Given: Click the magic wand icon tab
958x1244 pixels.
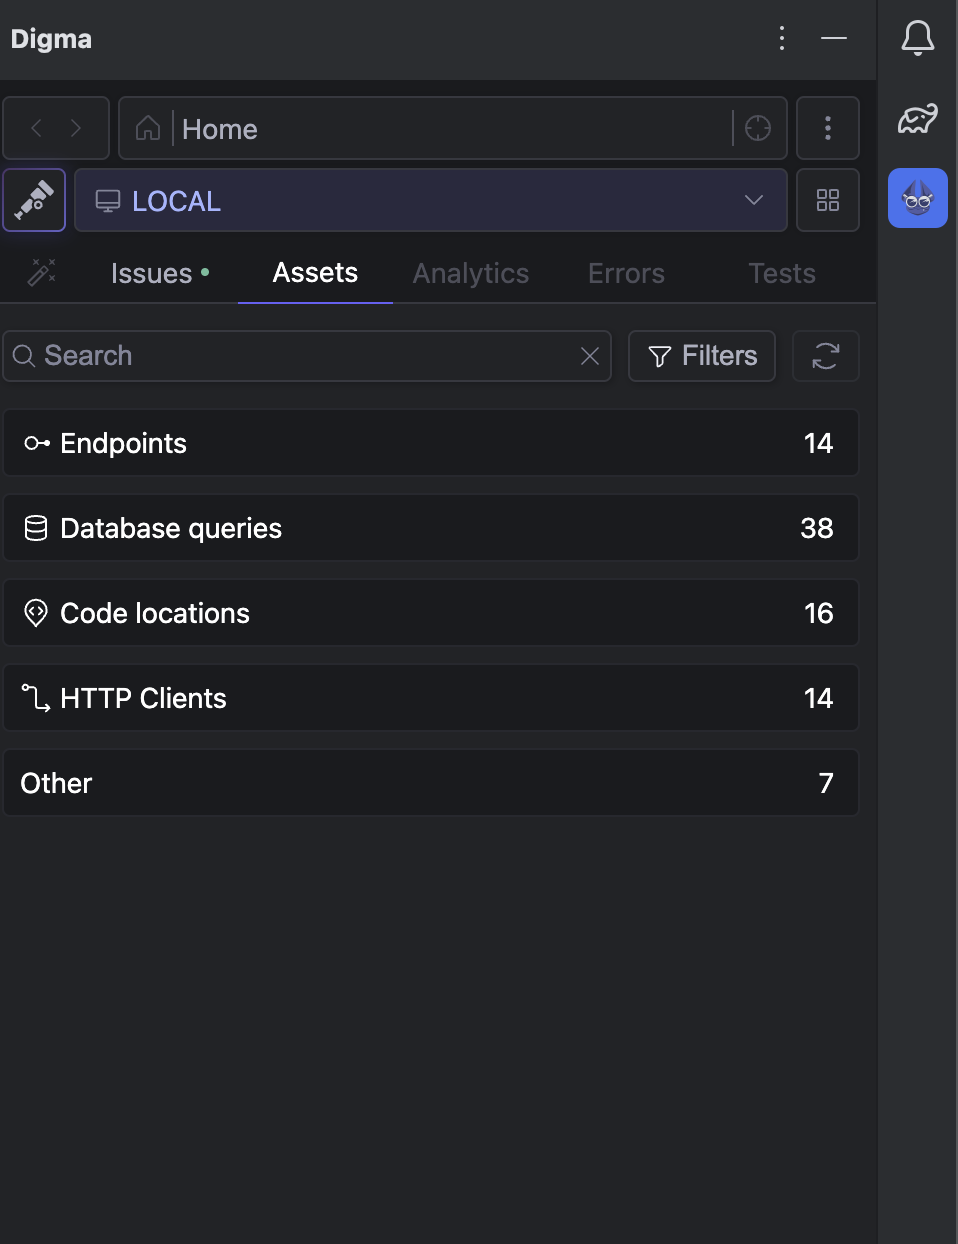Looking at the screenshot, I should pyautogui.click(x=42, y=272).
